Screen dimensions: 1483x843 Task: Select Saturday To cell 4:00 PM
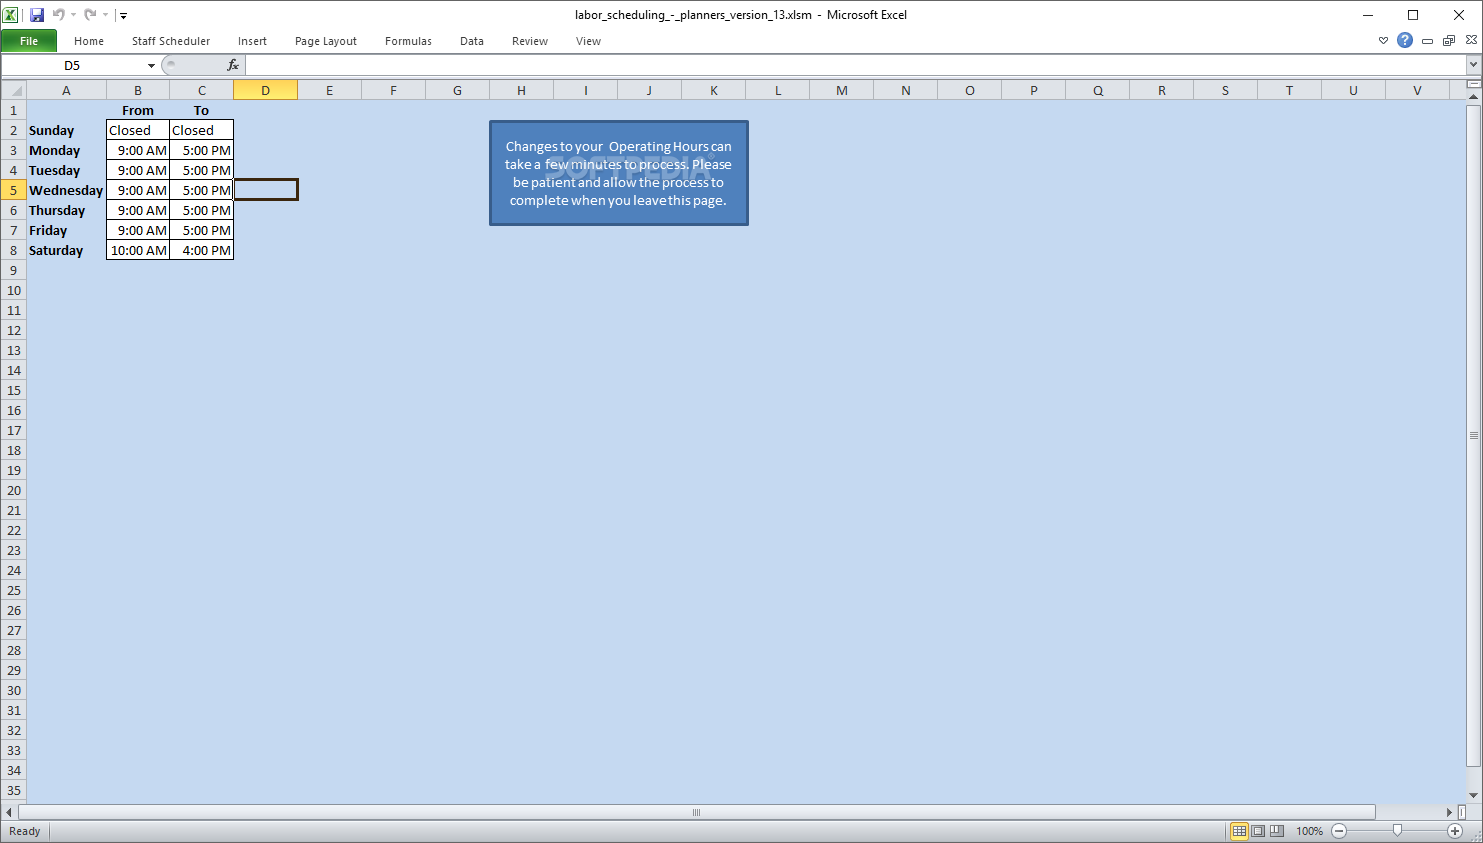tap(202, 250)
